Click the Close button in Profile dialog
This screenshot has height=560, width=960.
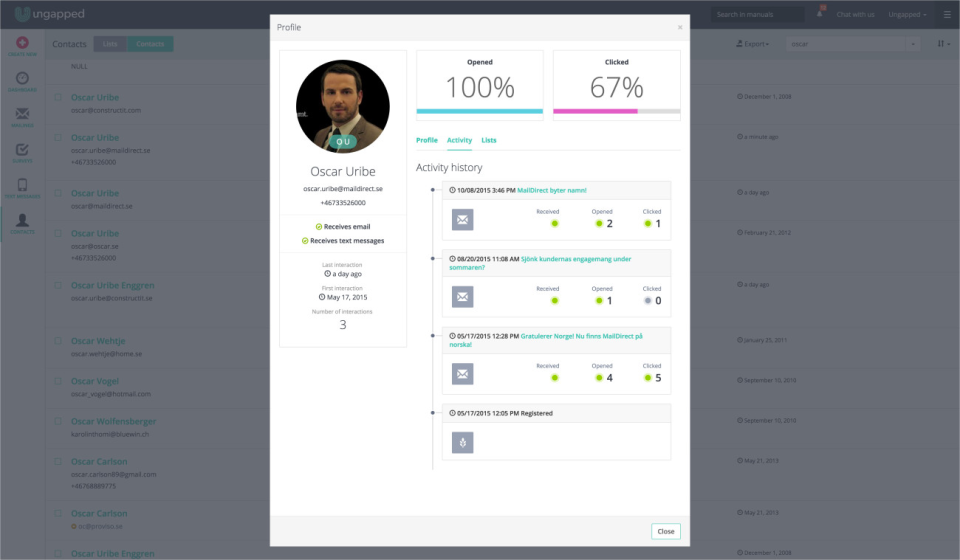(x=666, y=531)
